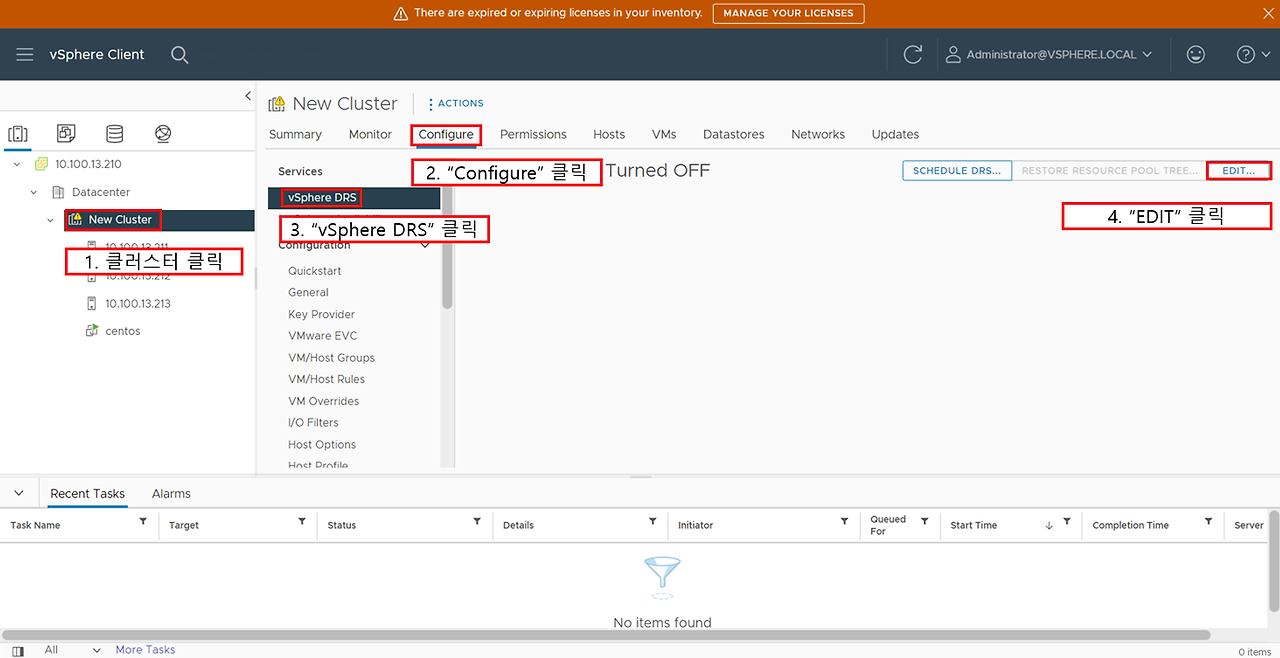Open the More Tasks link
This screenshot has height=658, width=1280.
point(145,650)
